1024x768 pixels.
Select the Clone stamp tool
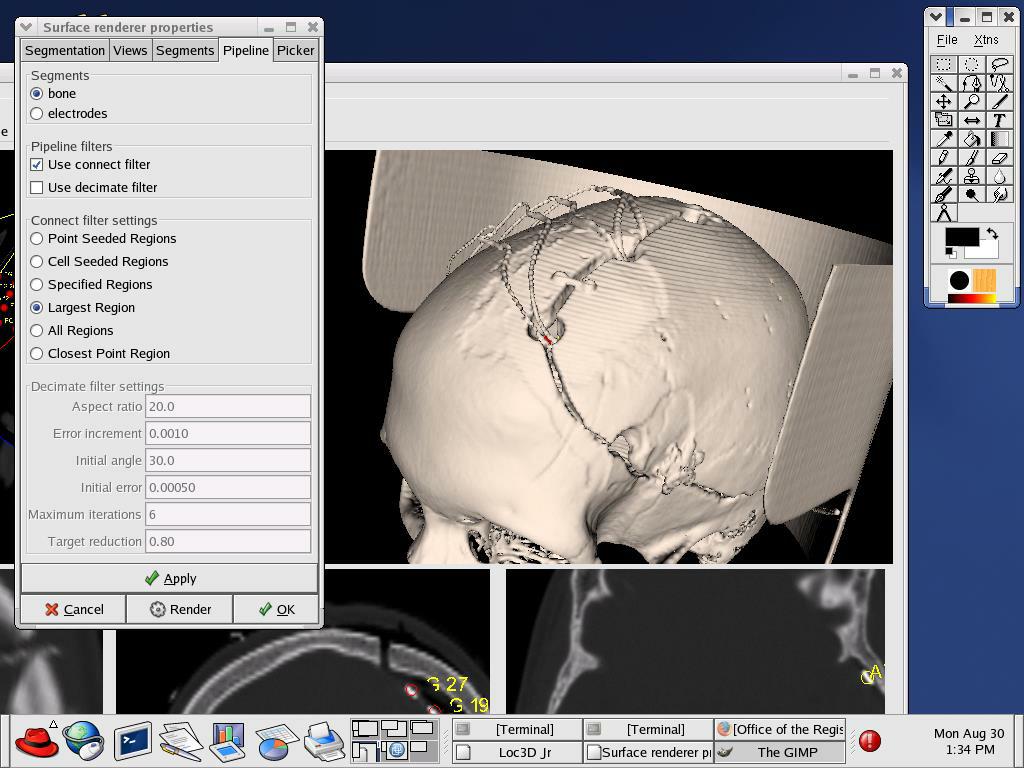[972, 176]
